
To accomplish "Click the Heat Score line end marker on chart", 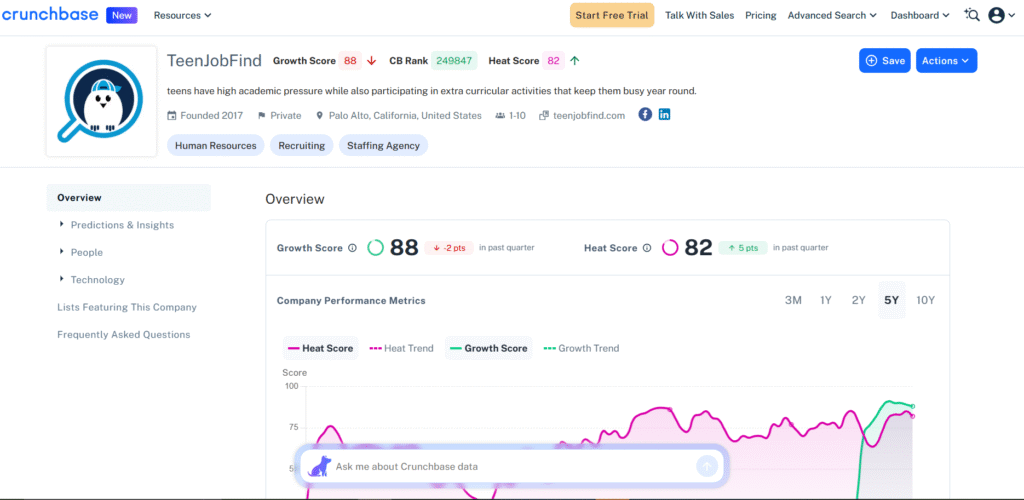I will [x=913, y=416].
